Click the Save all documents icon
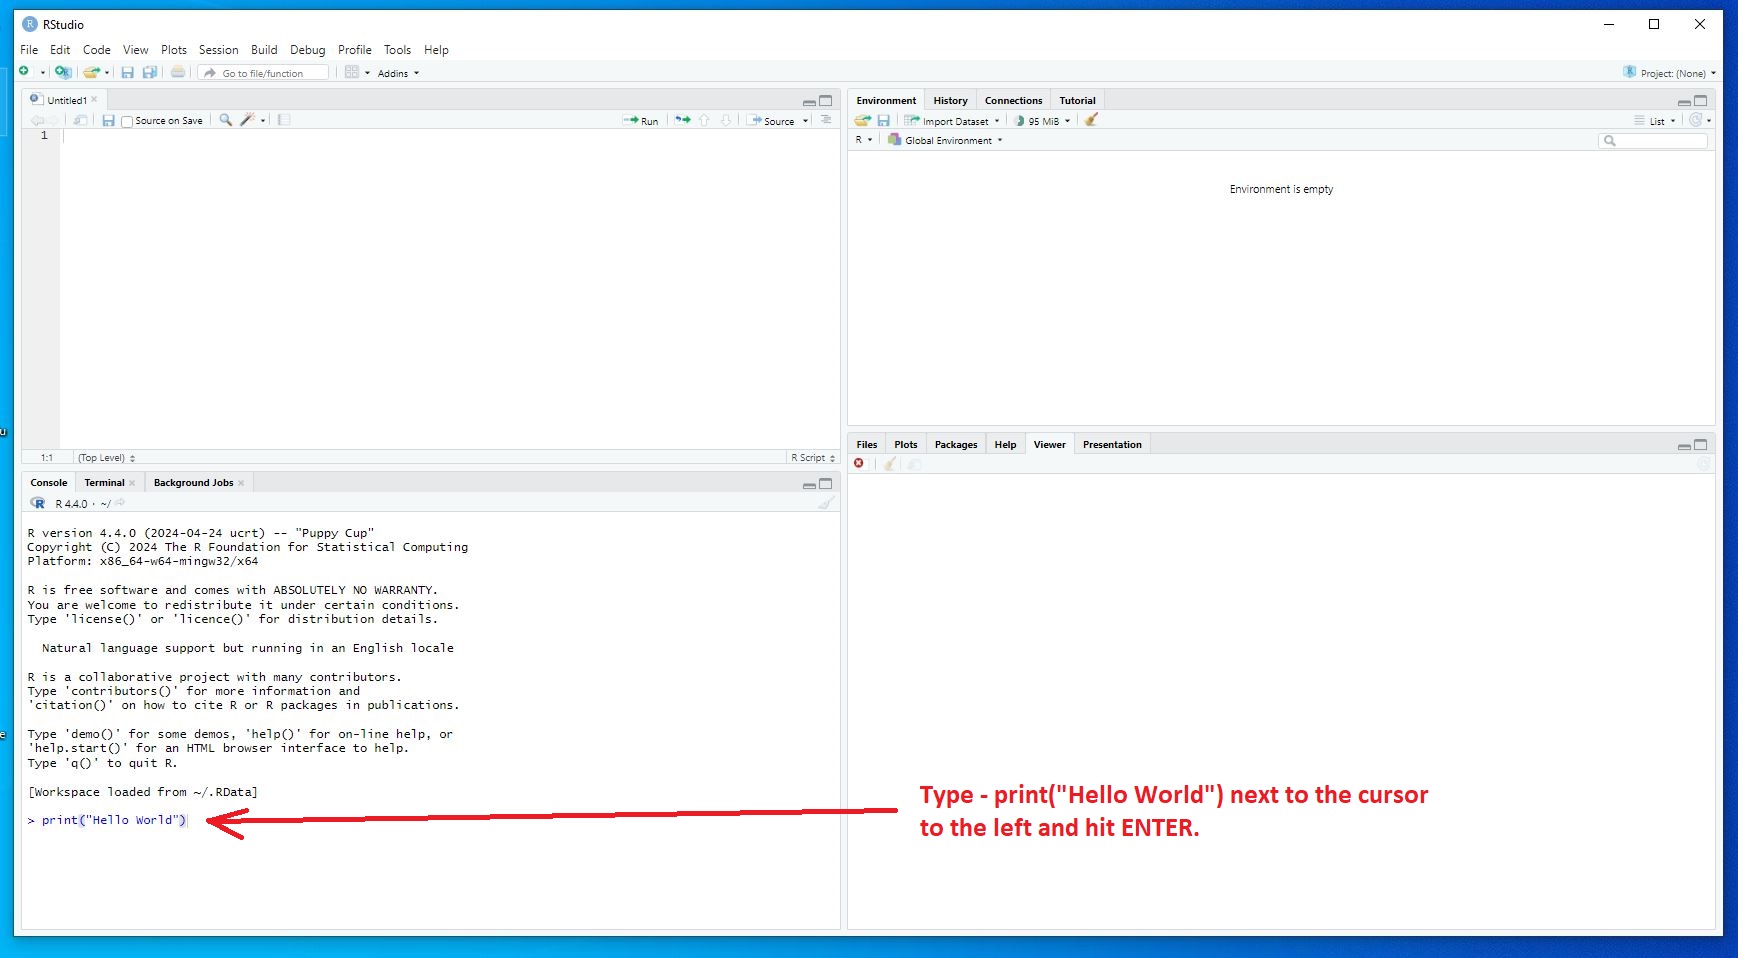Viewport: 1738px width, 958px height. point(149,72)
